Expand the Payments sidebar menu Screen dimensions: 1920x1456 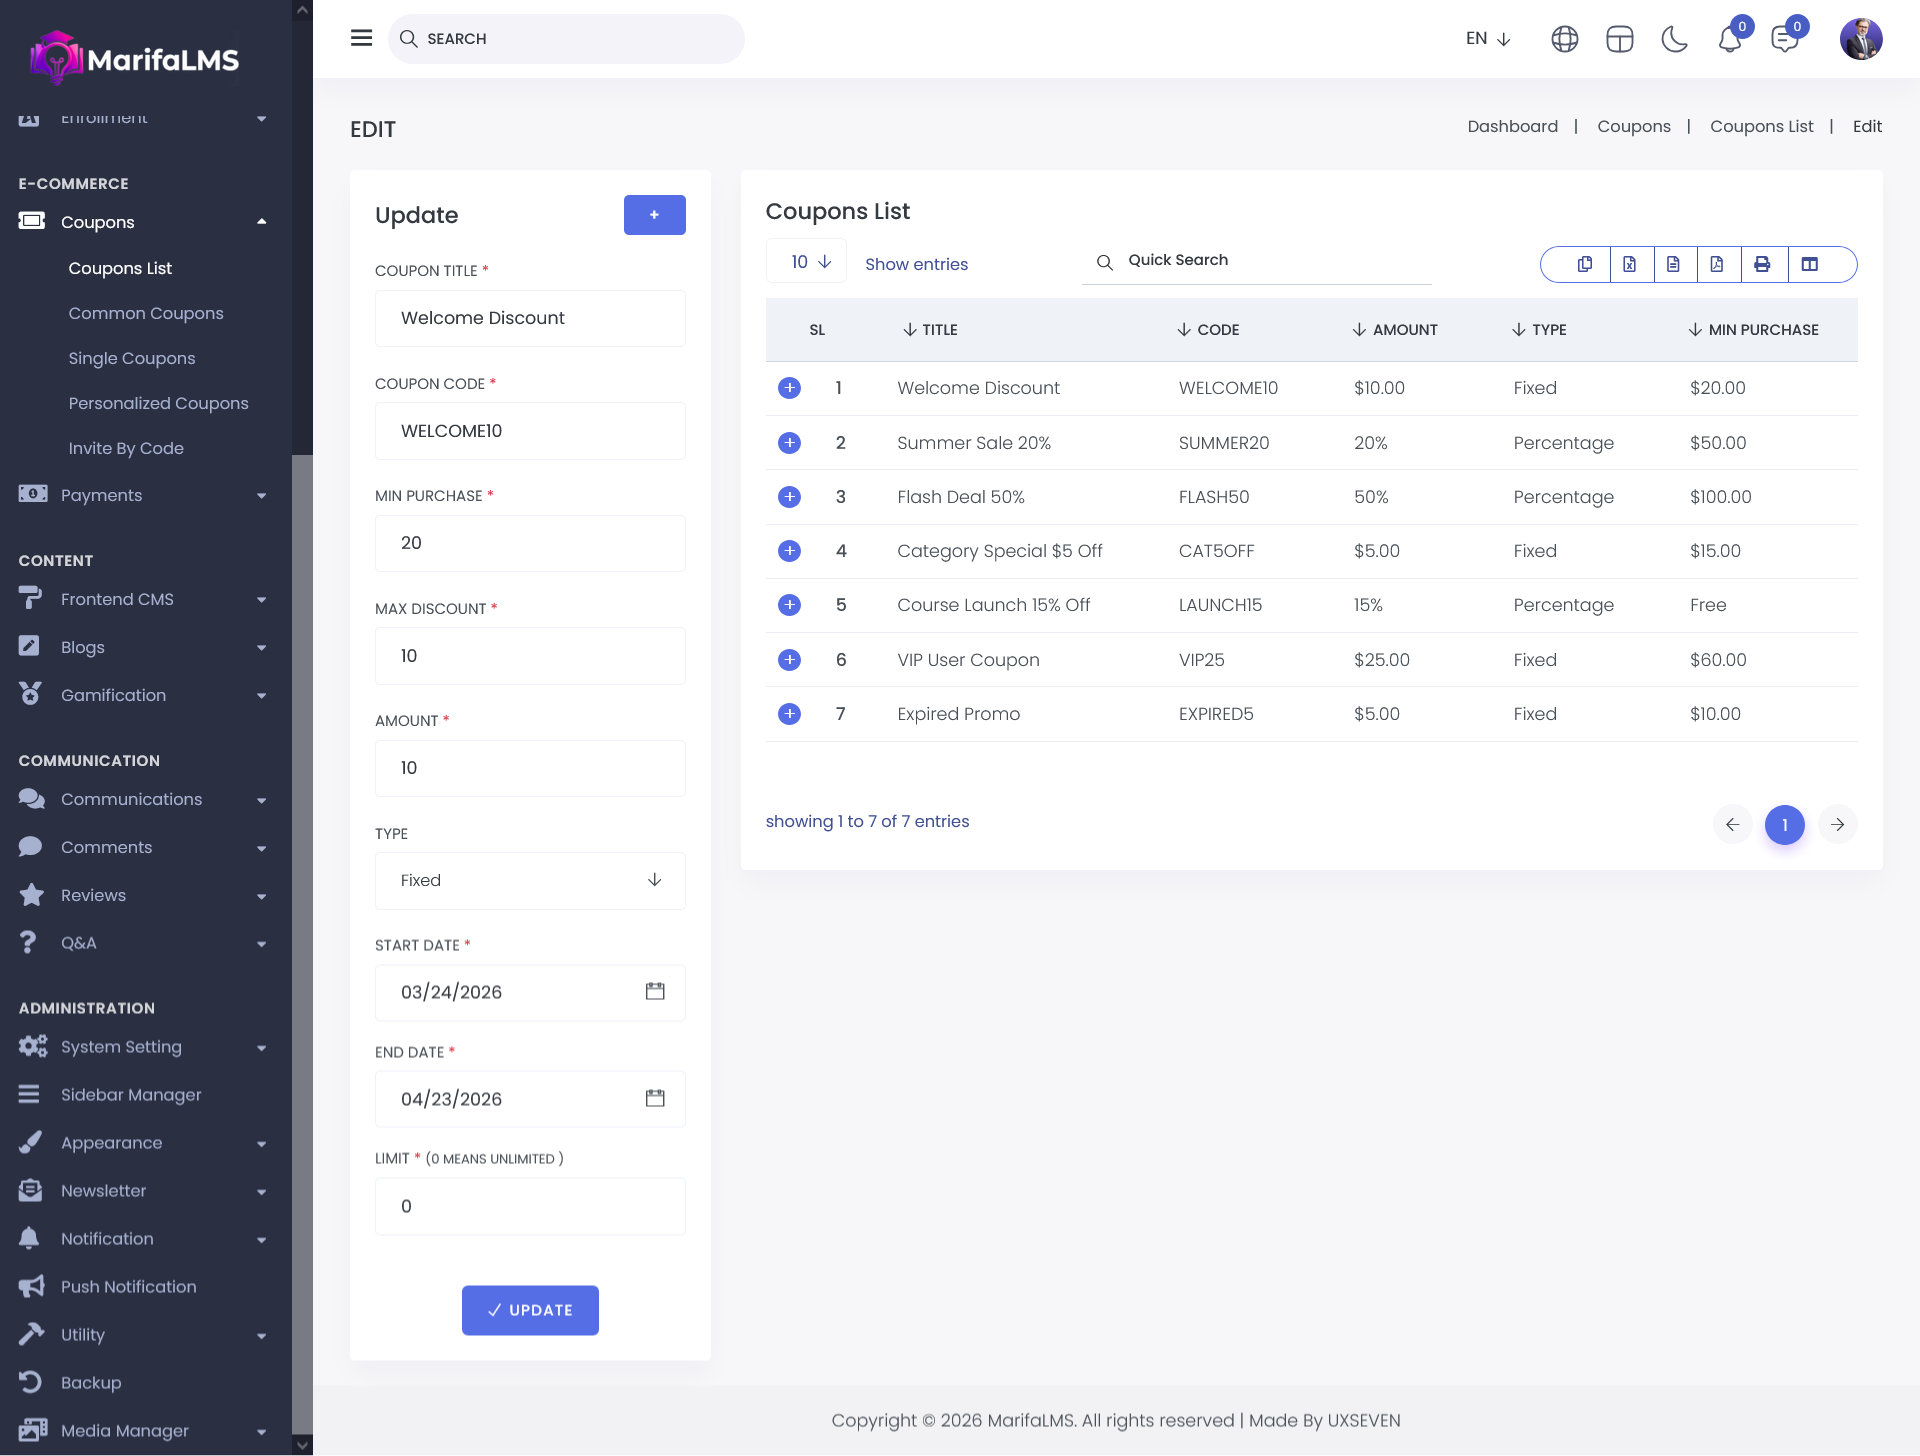coord(145,495)
